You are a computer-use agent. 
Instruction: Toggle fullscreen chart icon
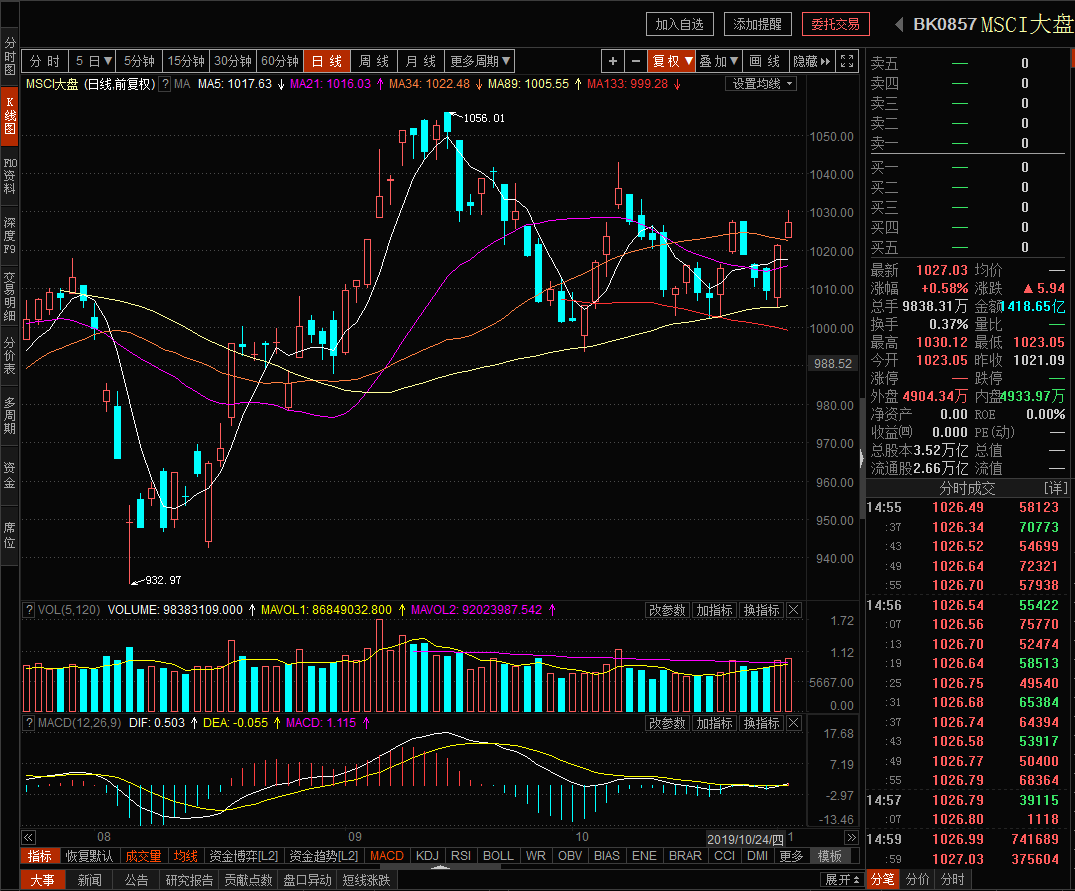coord(847,61)
